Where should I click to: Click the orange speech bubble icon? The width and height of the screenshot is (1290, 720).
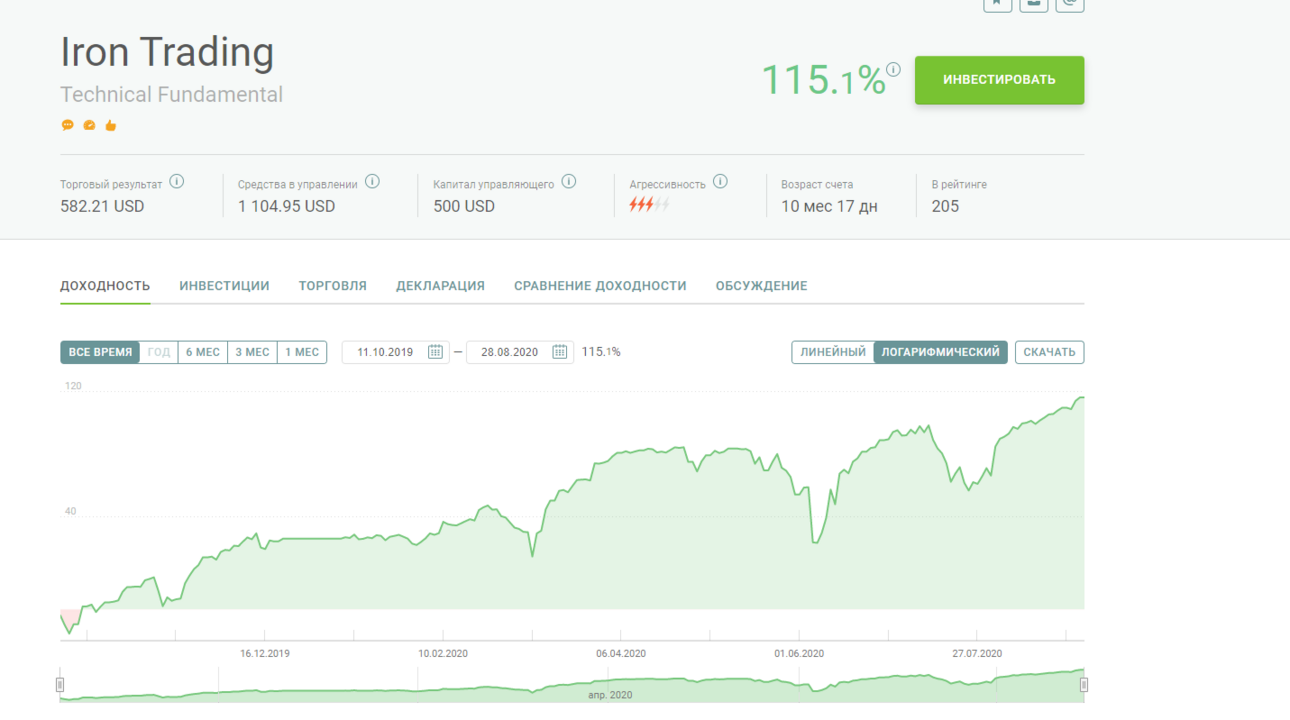(68, 125)
